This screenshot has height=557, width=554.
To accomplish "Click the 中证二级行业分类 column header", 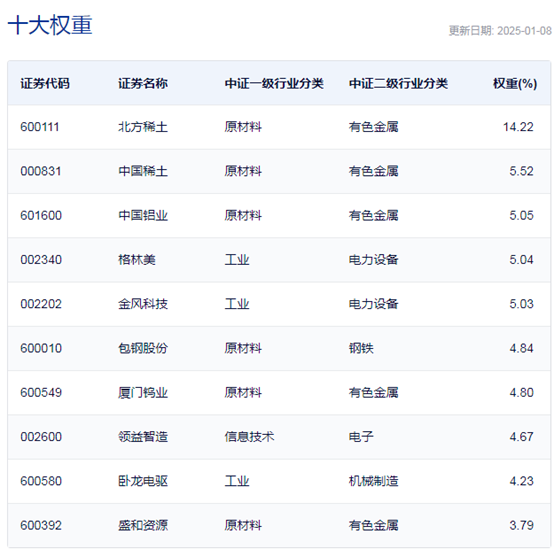I will click(398, 84).
